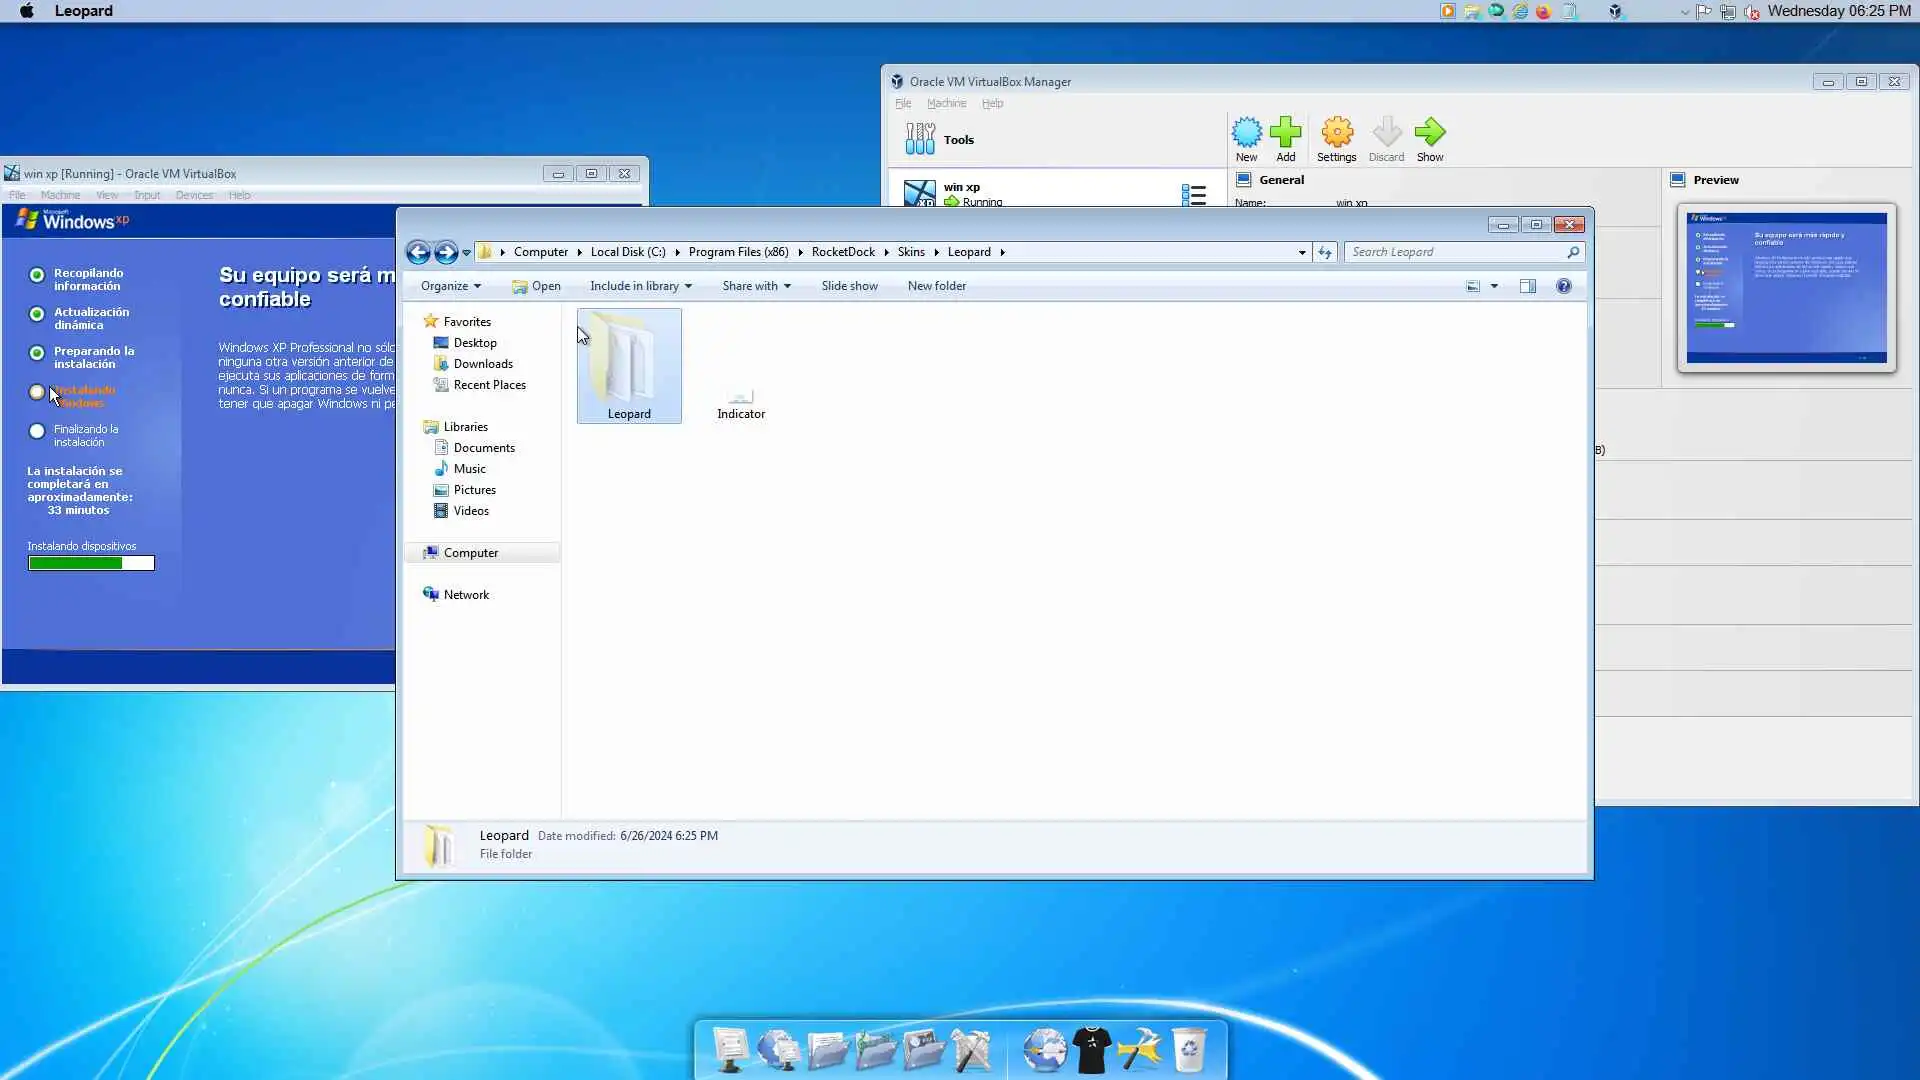Screen dimensions: 1920x1080
Task: Click the New folder button
Action: pyautogui.click(x=936, y=286)
